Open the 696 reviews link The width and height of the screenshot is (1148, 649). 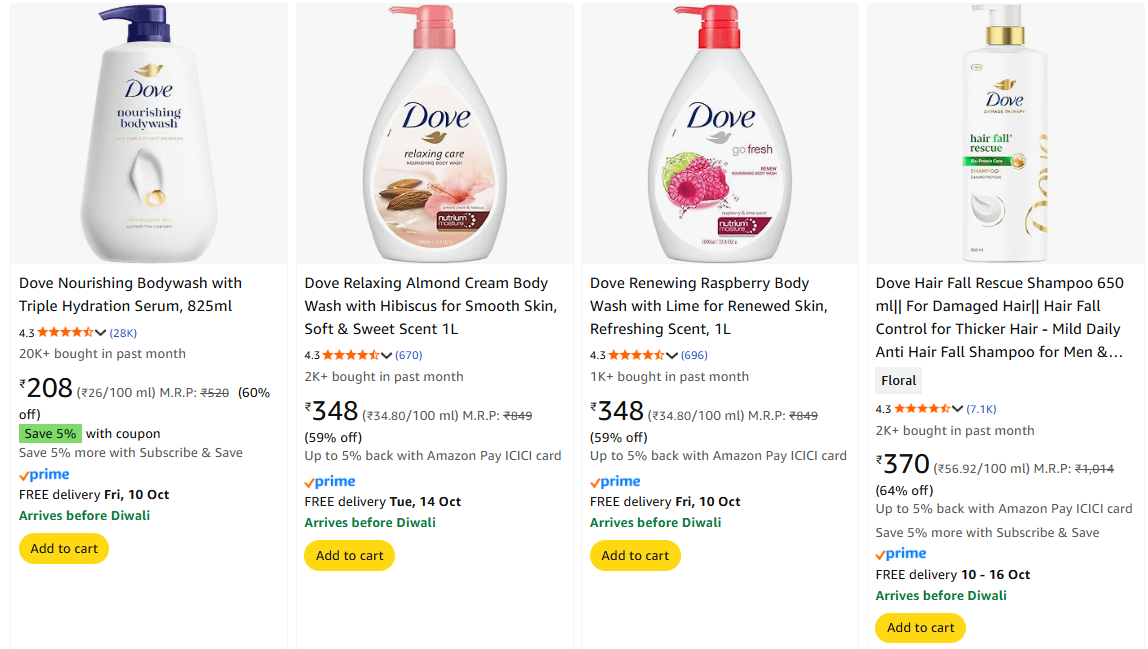694,356
